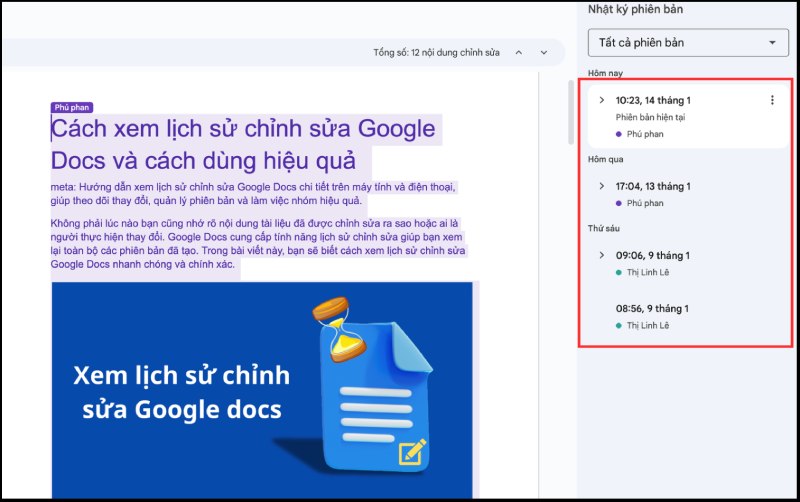Click the Thứ sáu group heading
The height and width of the screenshot is (502, 800).
point(604,228)
